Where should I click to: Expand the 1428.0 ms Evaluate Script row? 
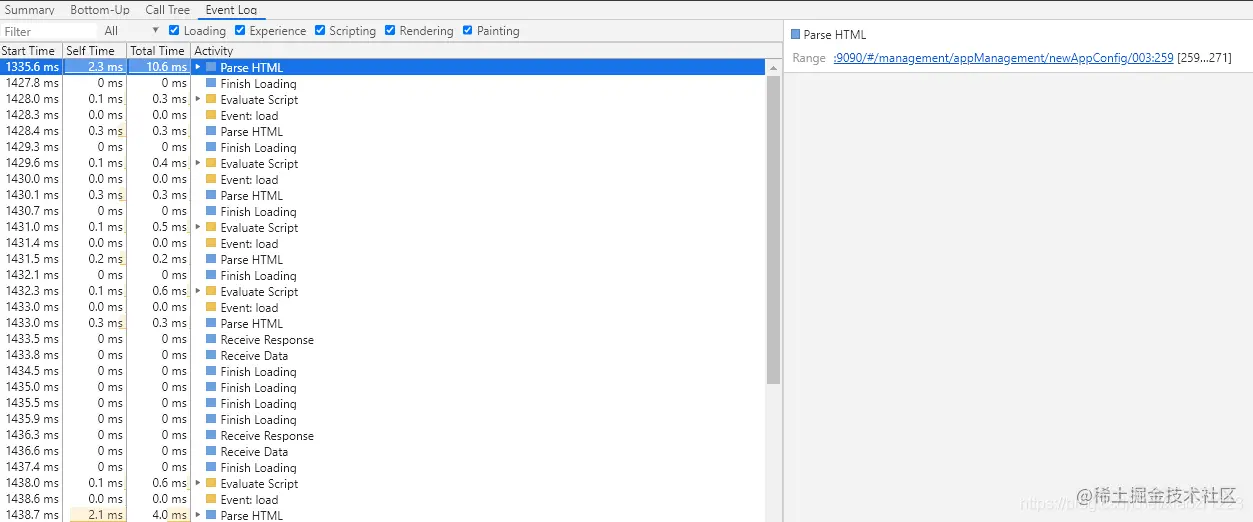(x=198, y=99)
